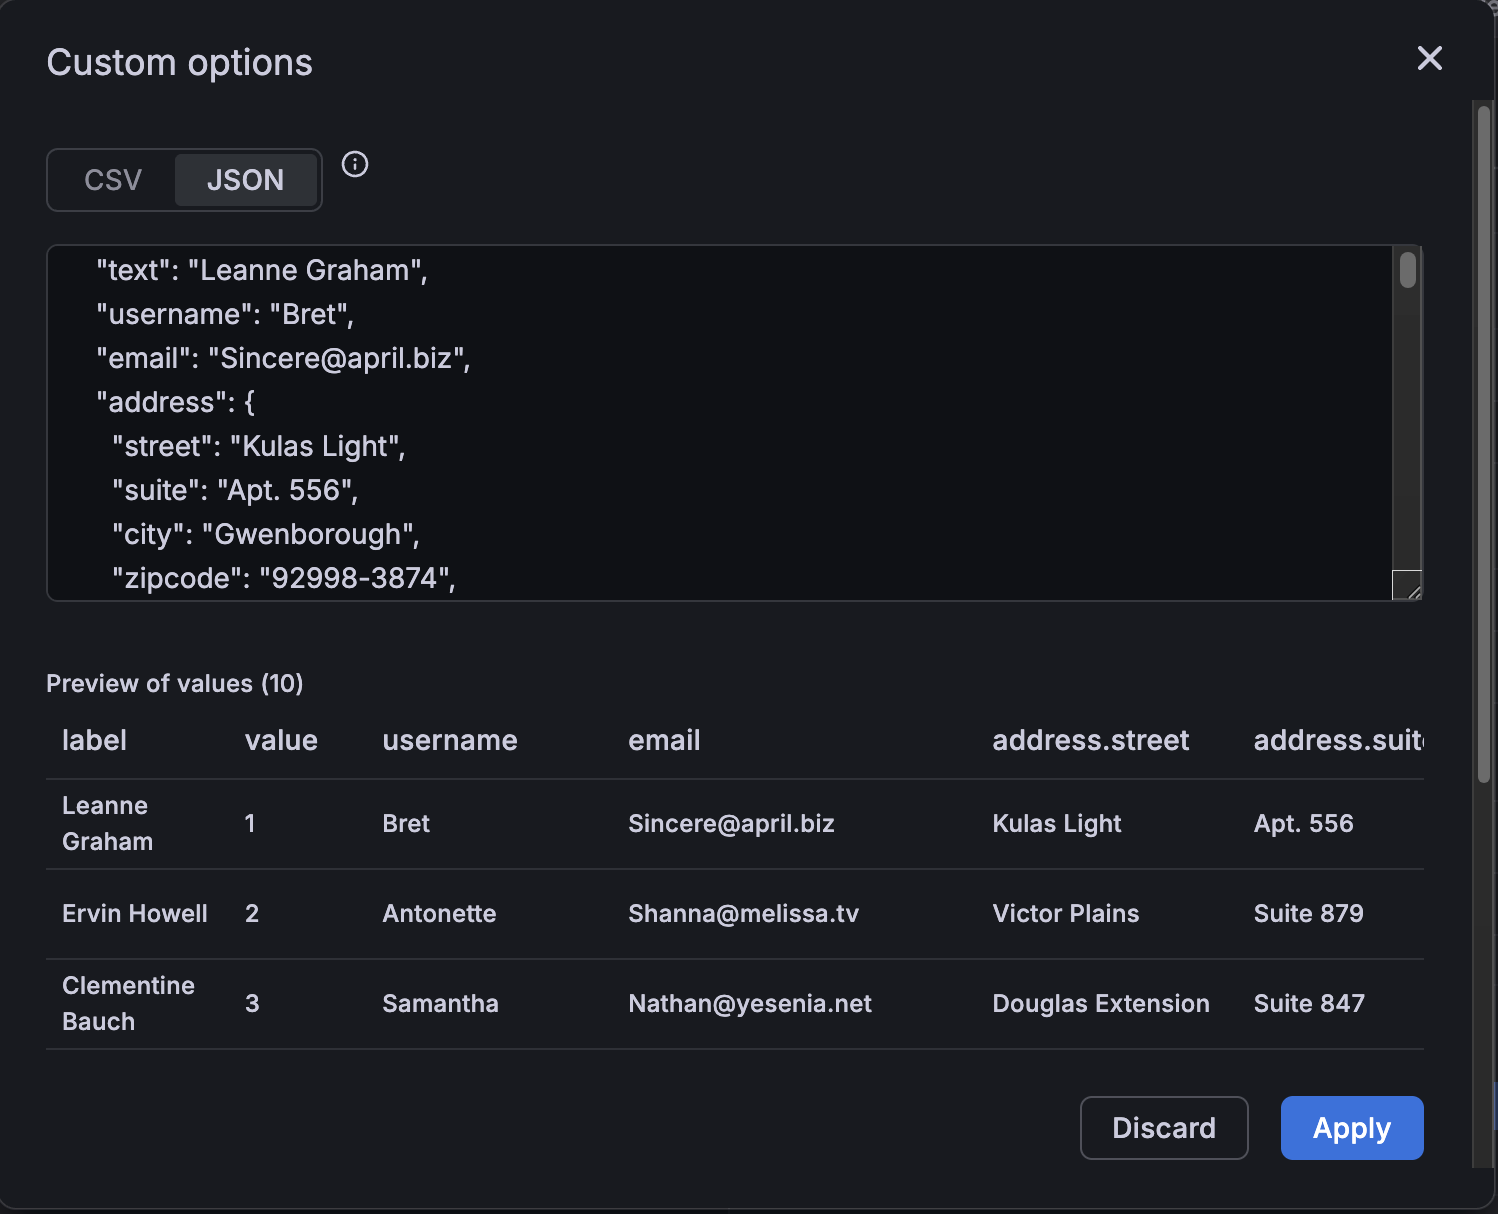Switch to the CSV format tab
Screen dimensions: 1498x1214
click(x=113, y=180)
